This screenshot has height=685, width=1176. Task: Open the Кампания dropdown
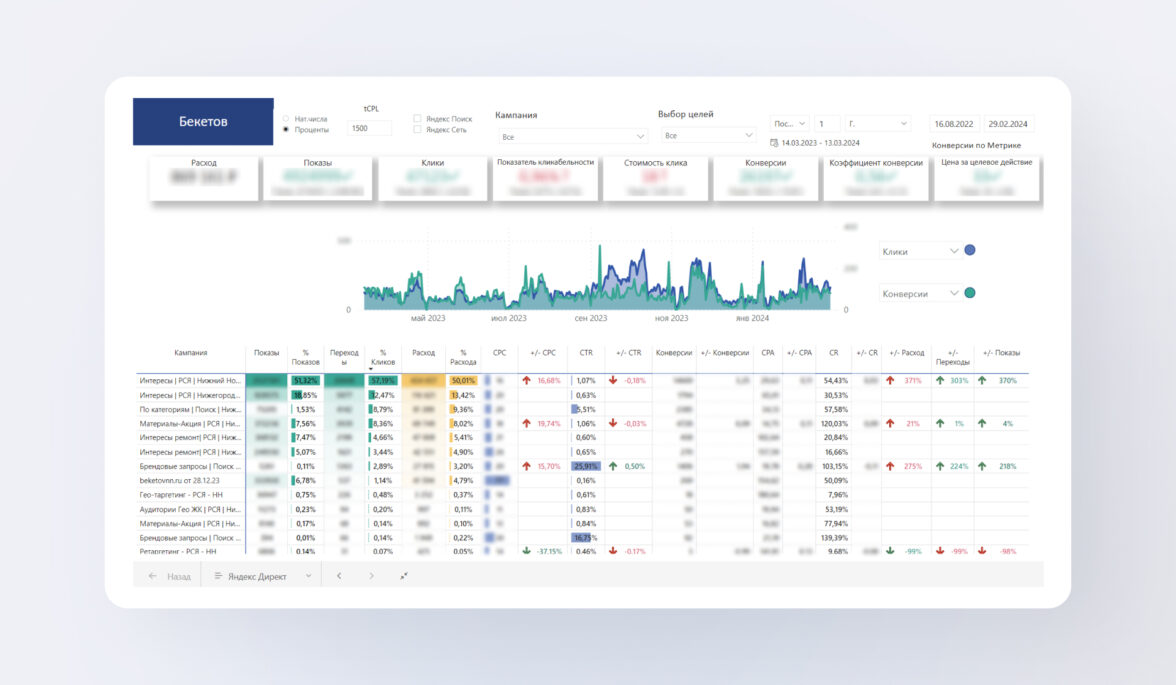click(x=573, y=136)
